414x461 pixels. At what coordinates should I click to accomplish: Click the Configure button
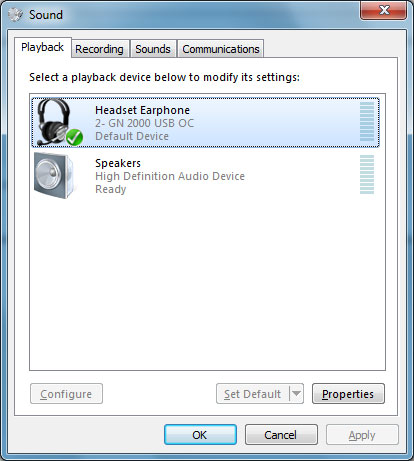coord(66,394)
